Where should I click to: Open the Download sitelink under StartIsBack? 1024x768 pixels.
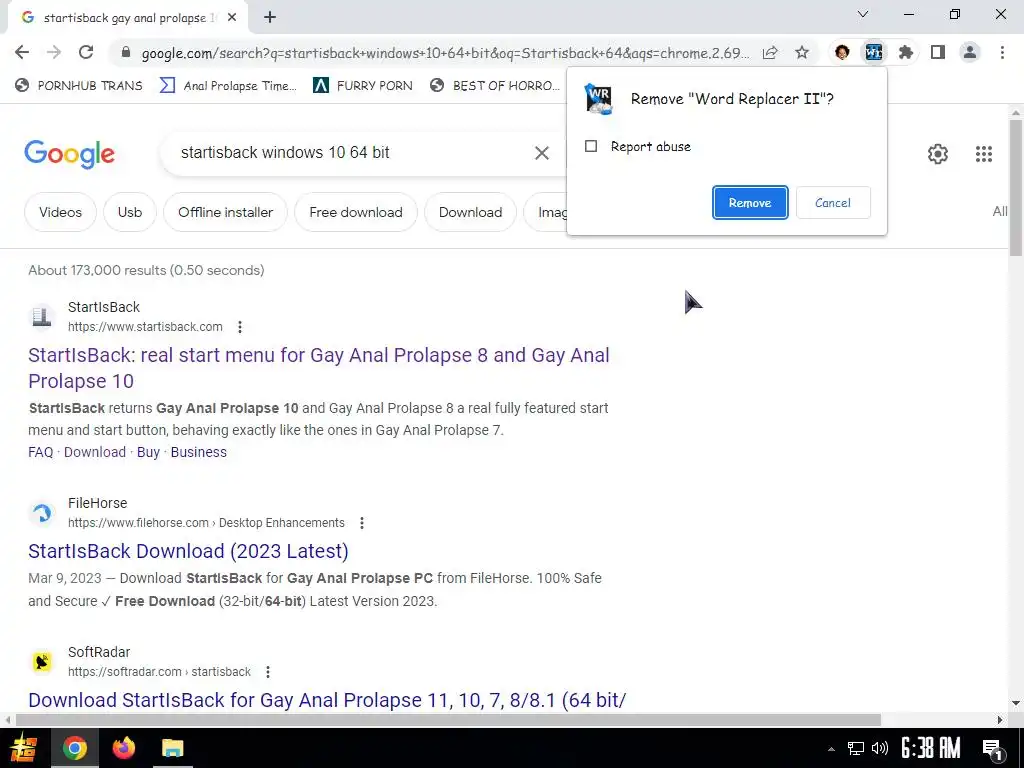click(95, 452)
